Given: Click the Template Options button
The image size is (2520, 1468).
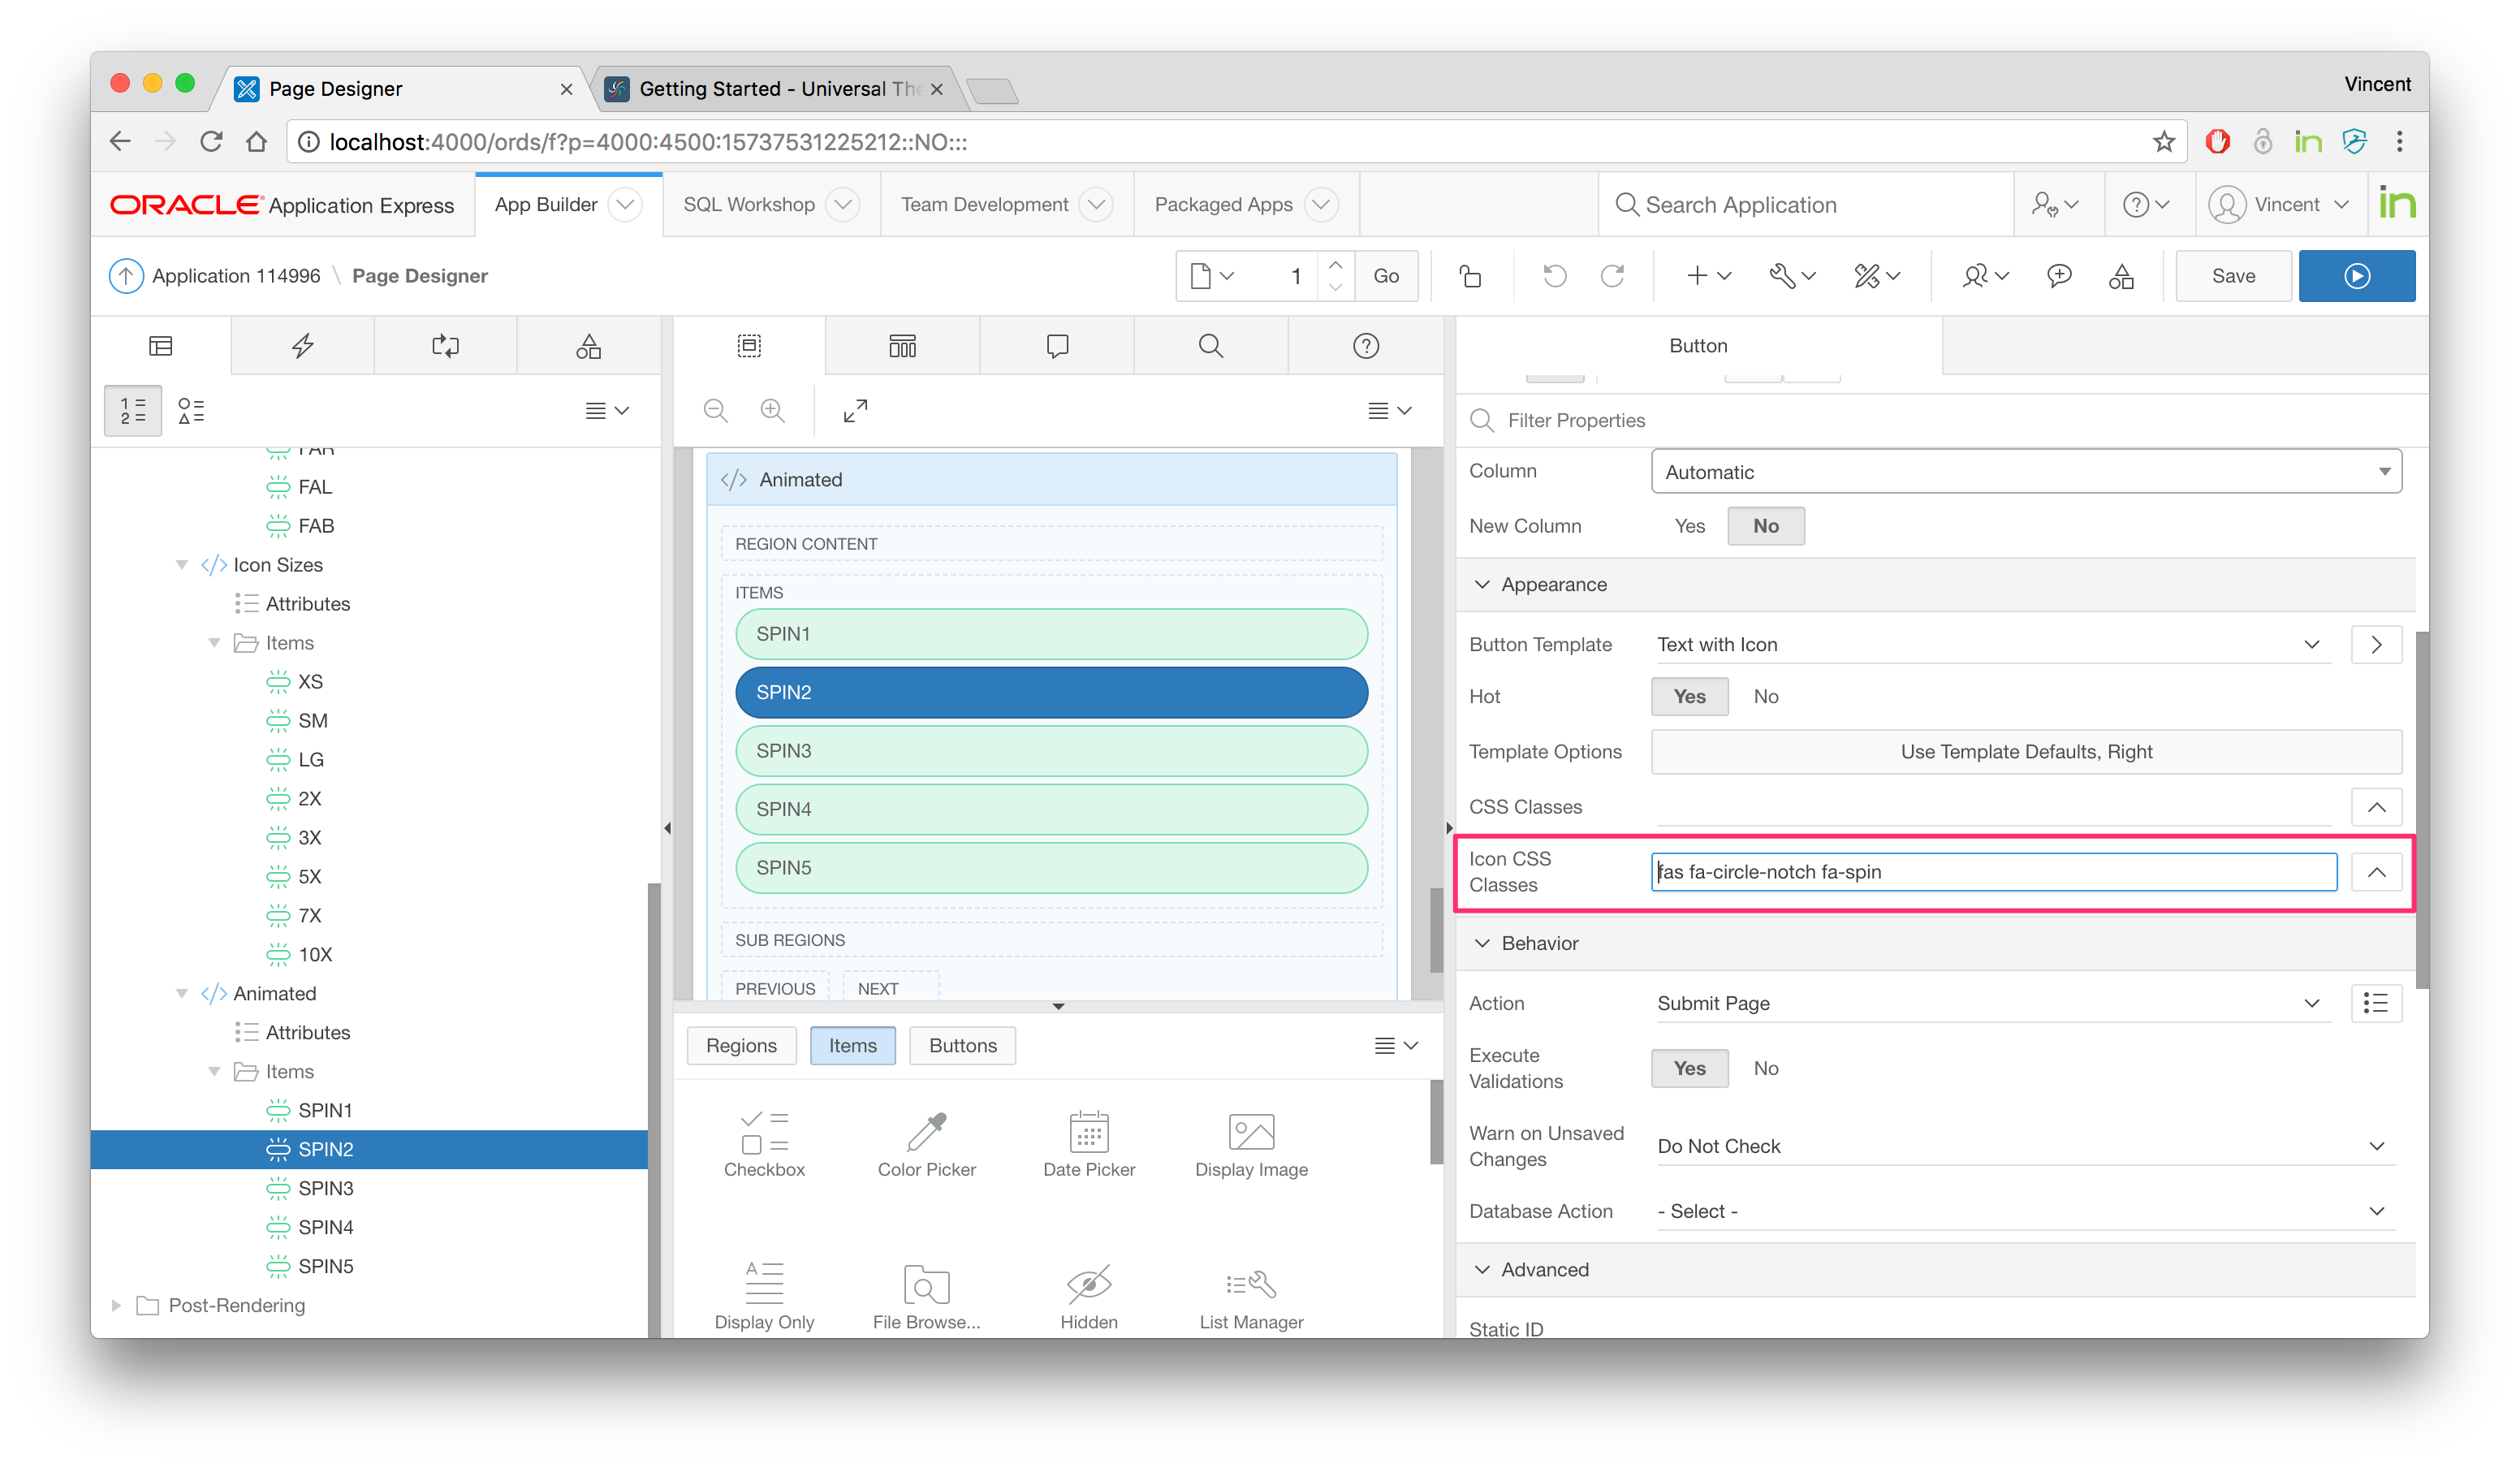Looking at the screenshot, I should [x=2025, y=752].
